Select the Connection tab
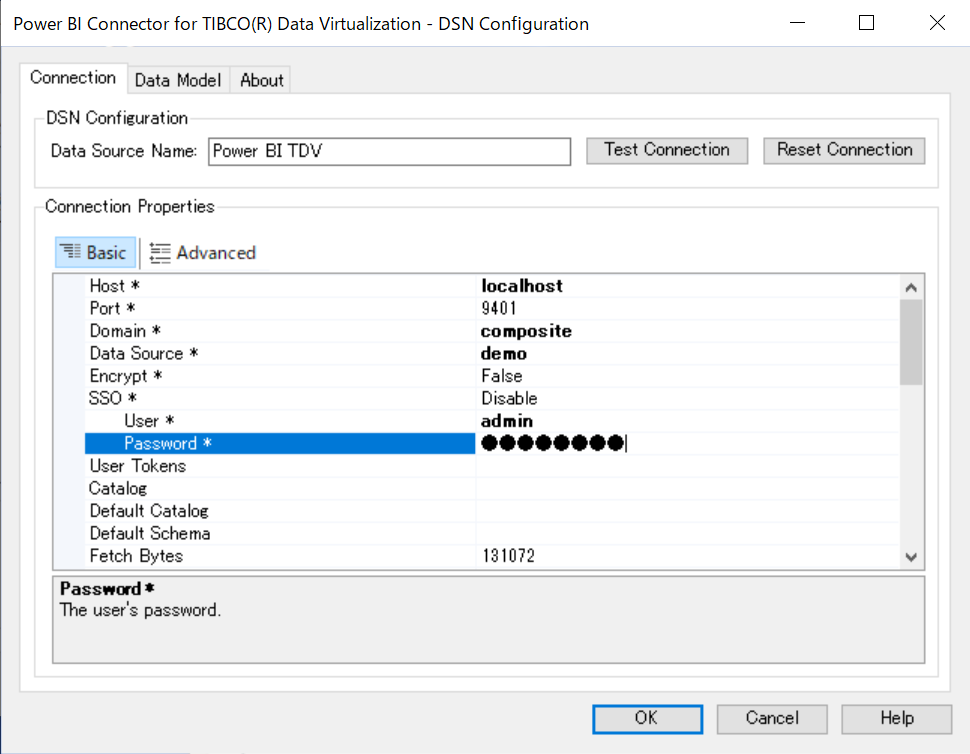Screen dimensions: 970x754 tap(73, 78)
